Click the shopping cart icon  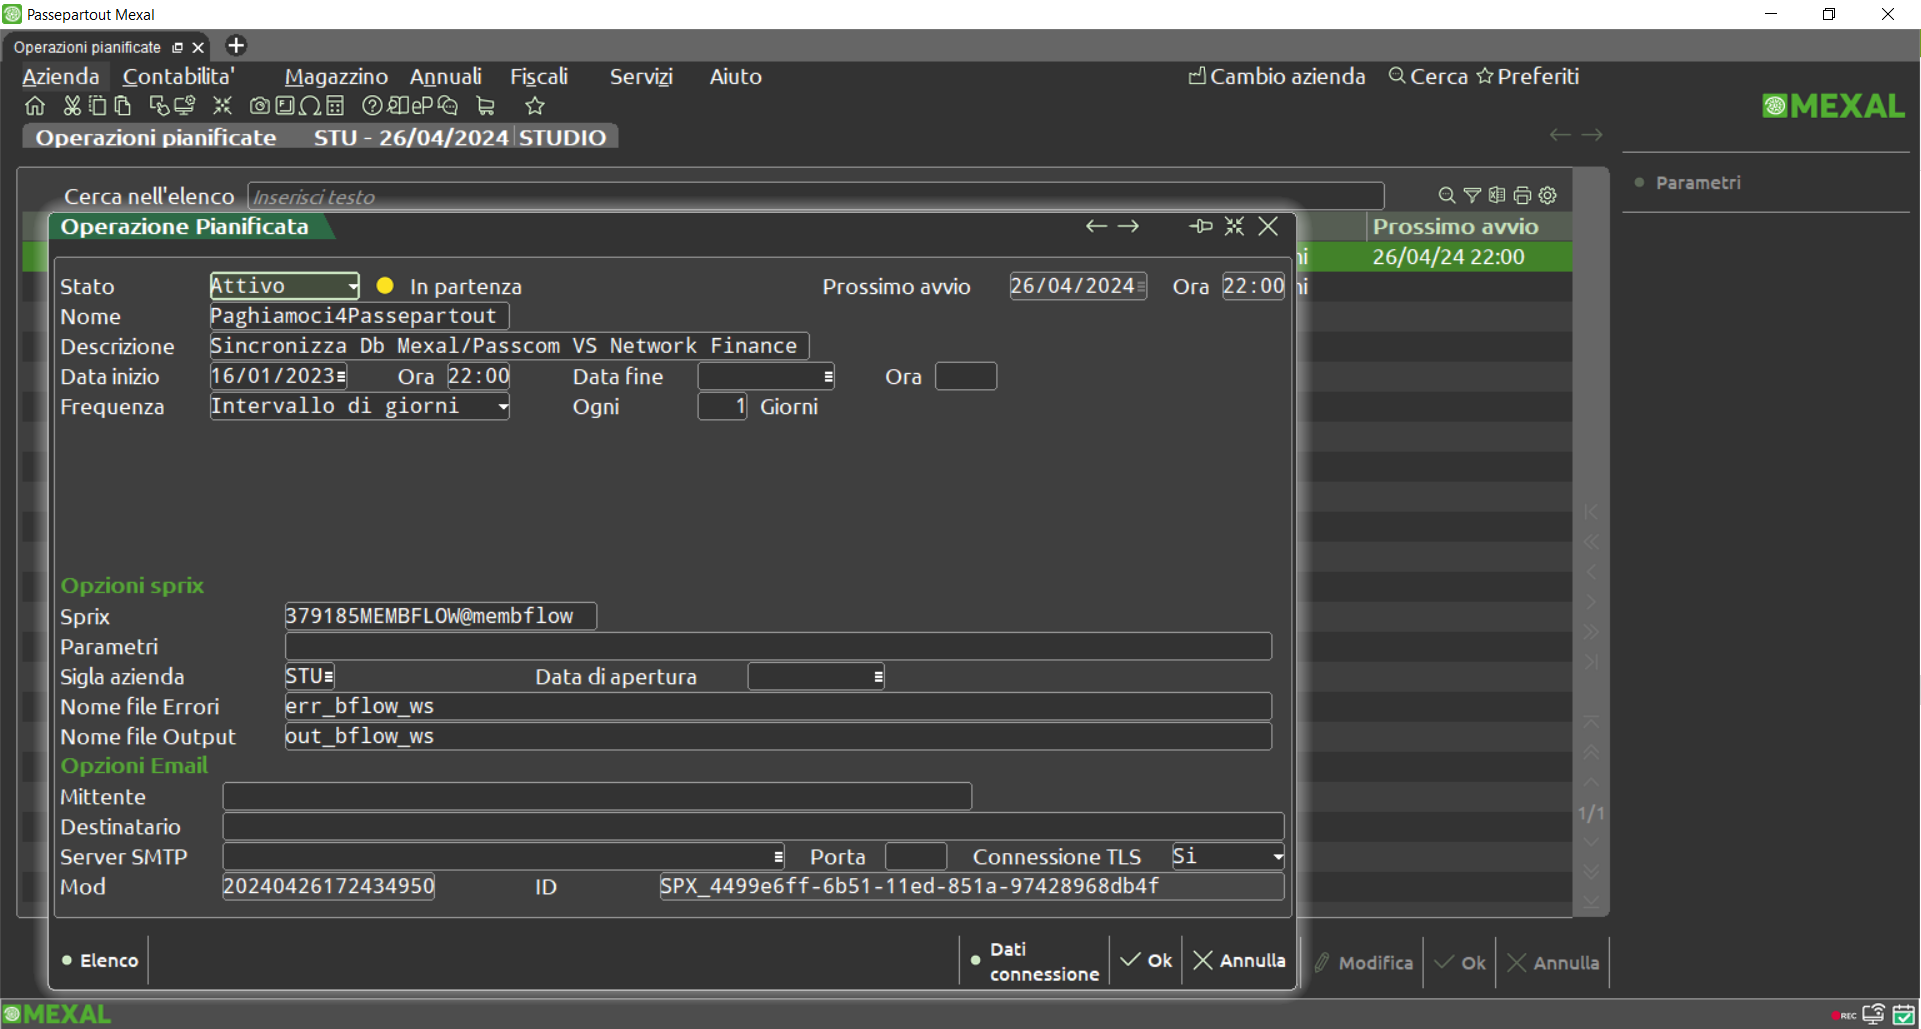[486, 106]
